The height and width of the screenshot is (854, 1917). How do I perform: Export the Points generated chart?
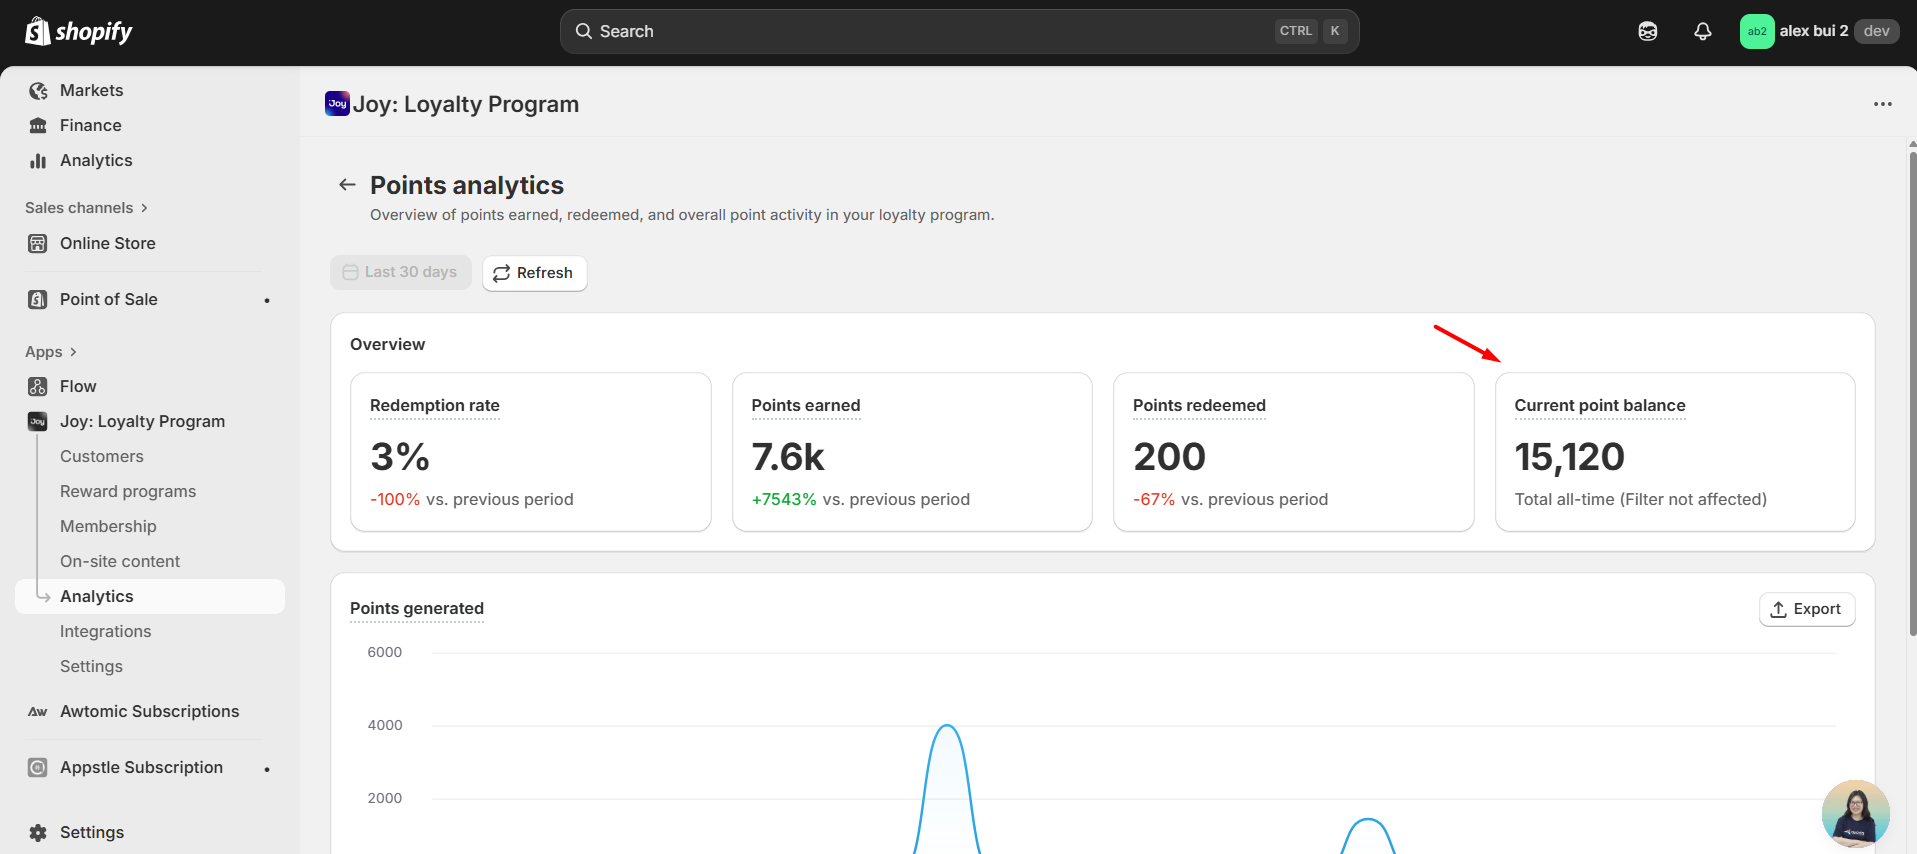(x=1806, y=610)
